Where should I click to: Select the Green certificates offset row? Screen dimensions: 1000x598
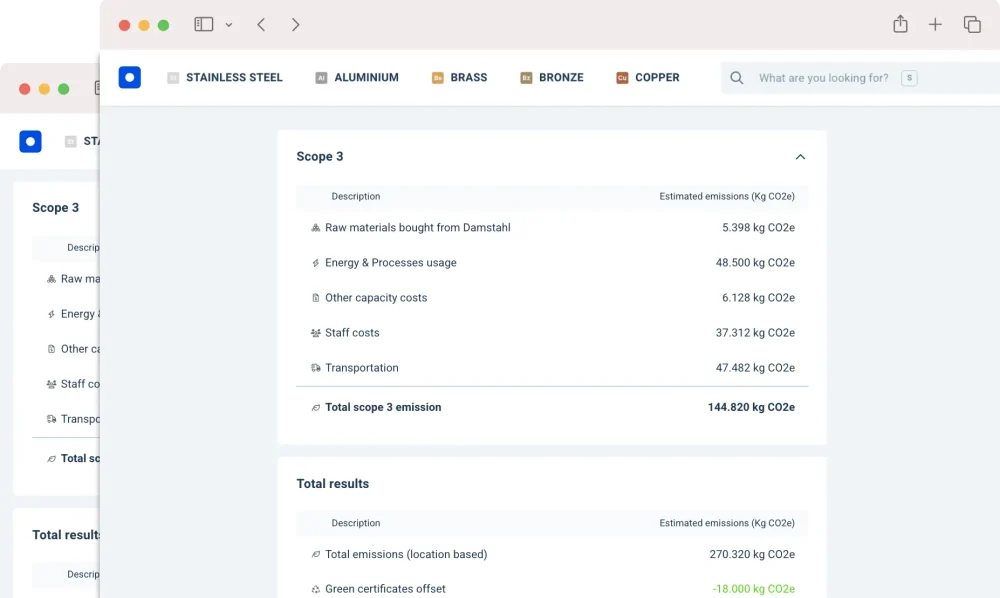click(x=385, y=589)
